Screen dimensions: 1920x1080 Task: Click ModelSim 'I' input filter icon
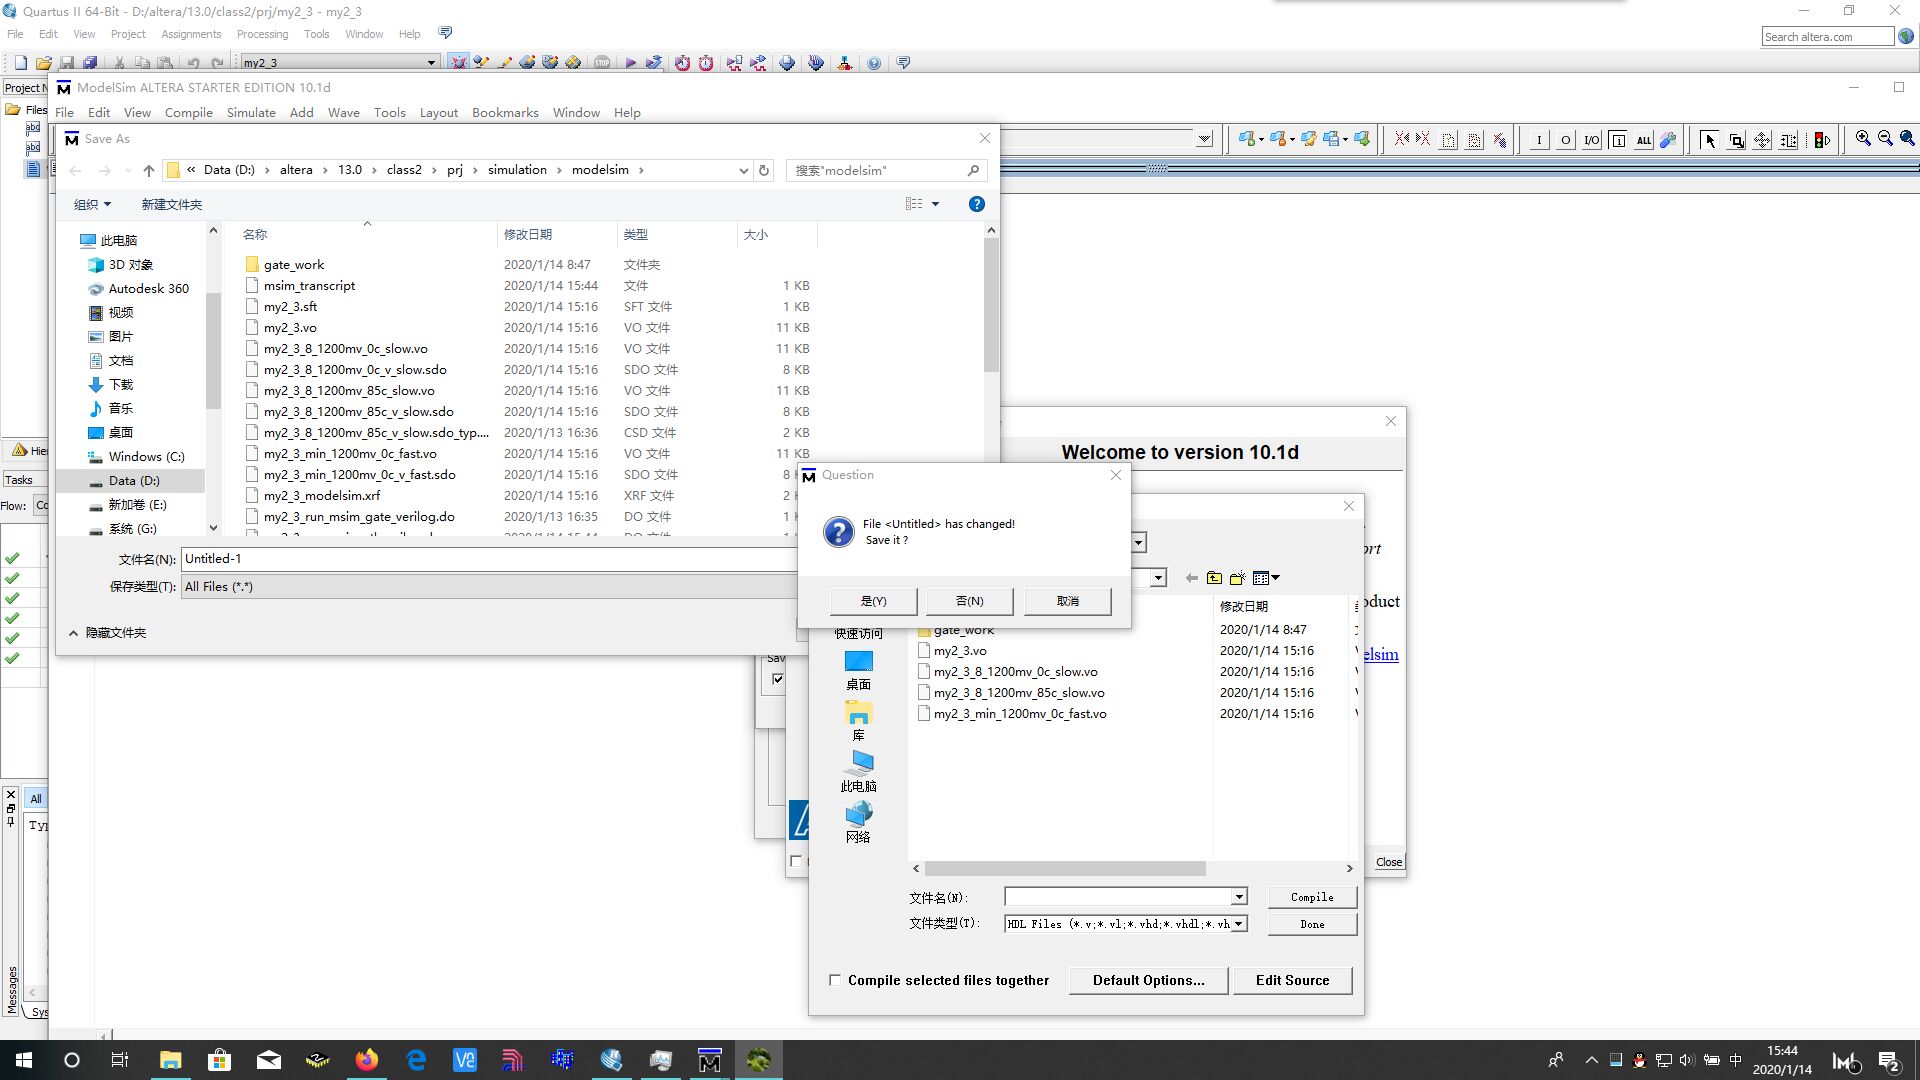pyautogui.click(x=1539, y=140)
